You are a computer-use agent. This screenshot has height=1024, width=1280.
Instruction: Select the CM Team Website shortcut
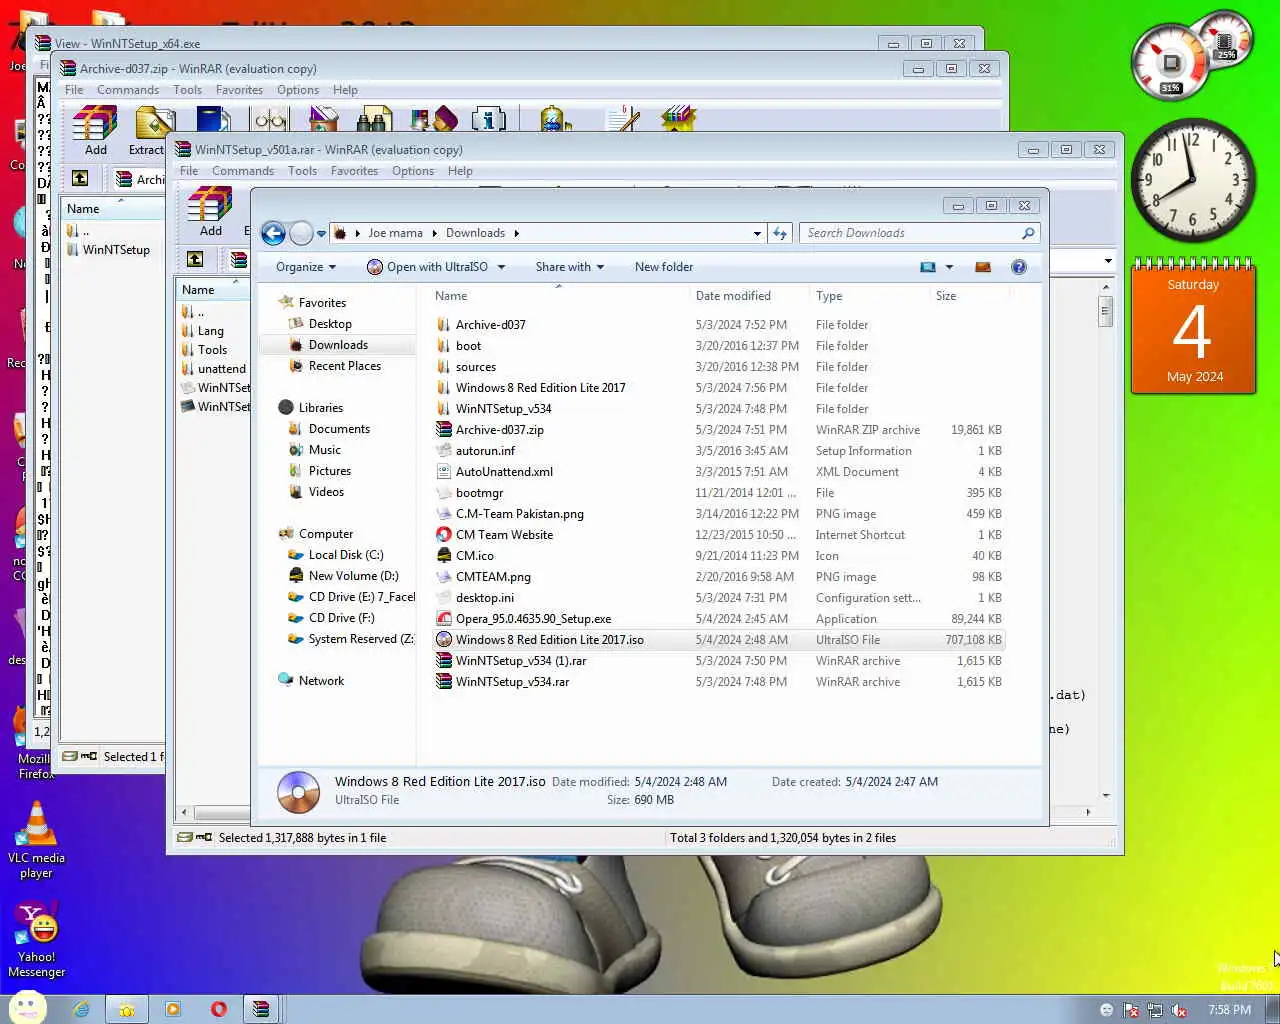click(504, 535)
